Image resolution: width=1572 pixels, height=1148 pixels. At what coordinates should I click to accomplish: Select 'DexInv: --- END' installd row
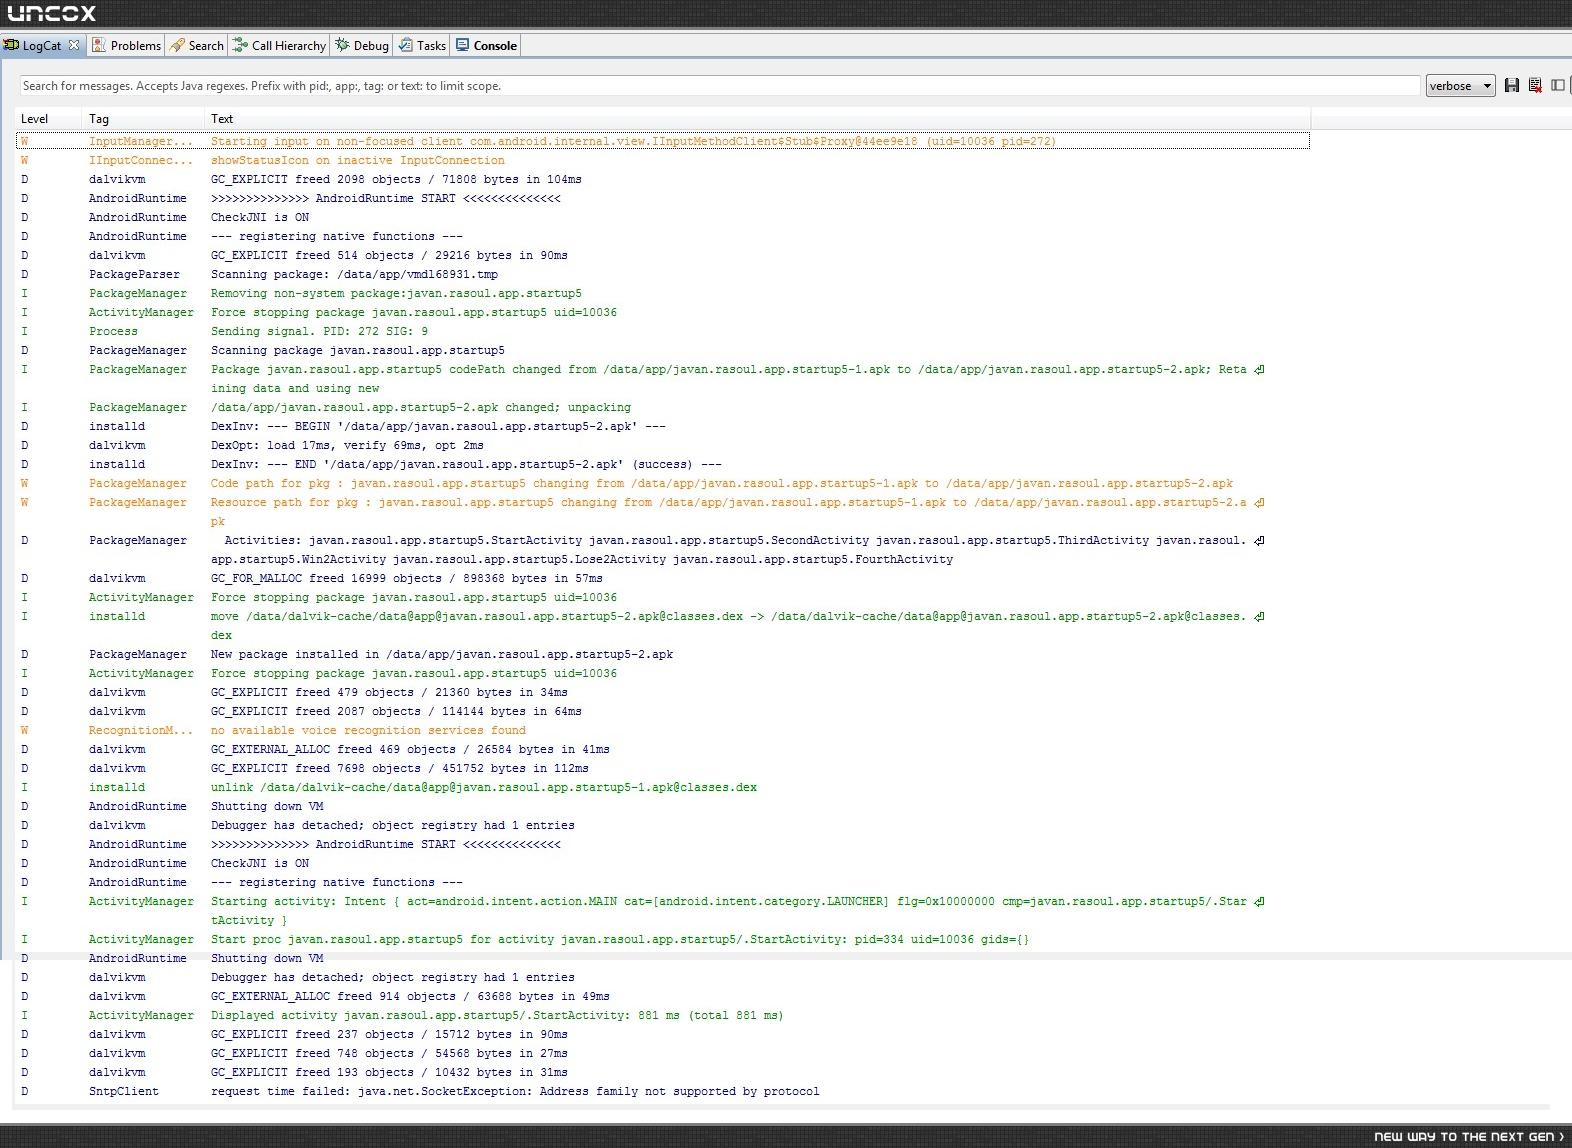(663, 465)
